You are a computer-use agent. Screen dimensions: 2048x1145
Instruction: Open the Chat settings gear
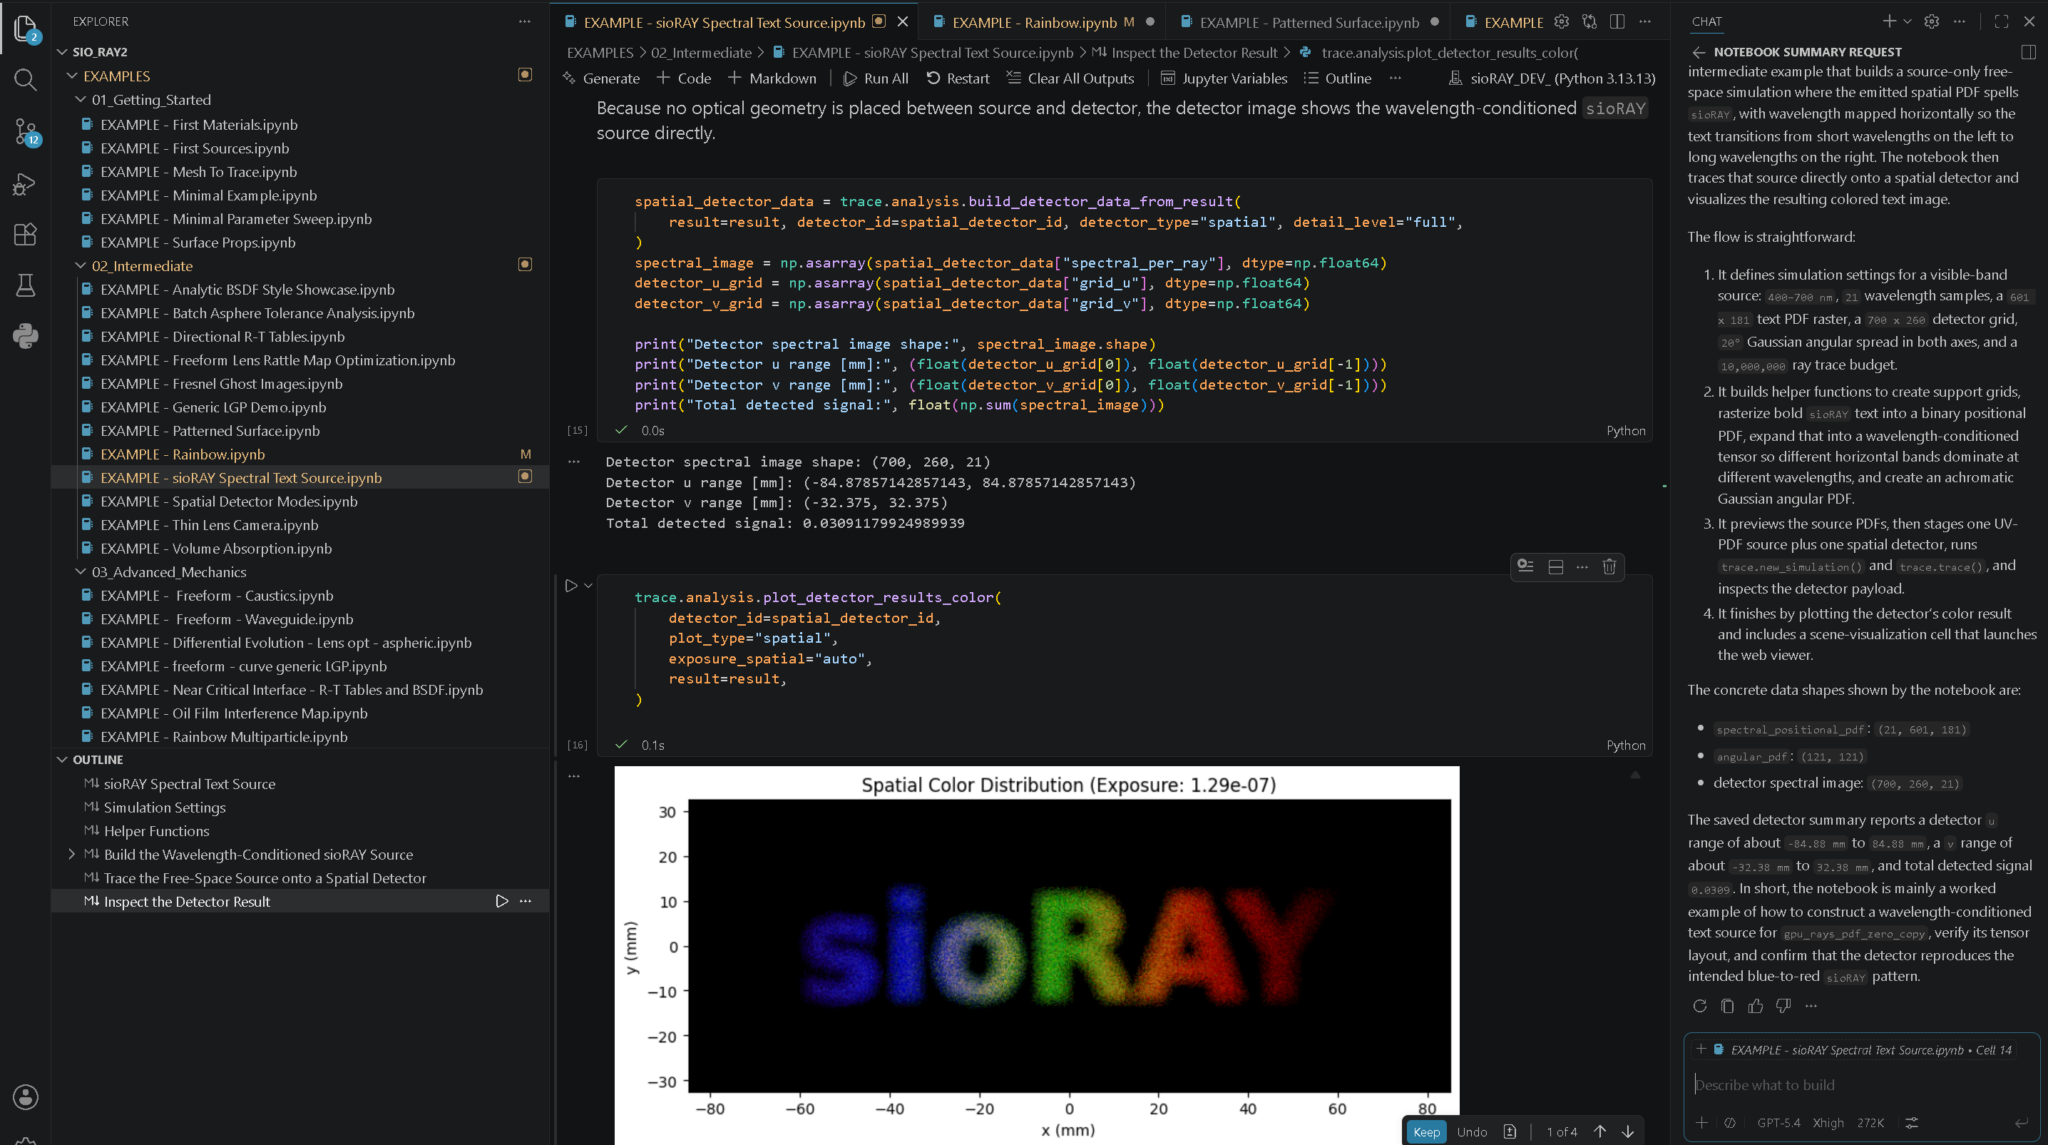click(1932, 21)
